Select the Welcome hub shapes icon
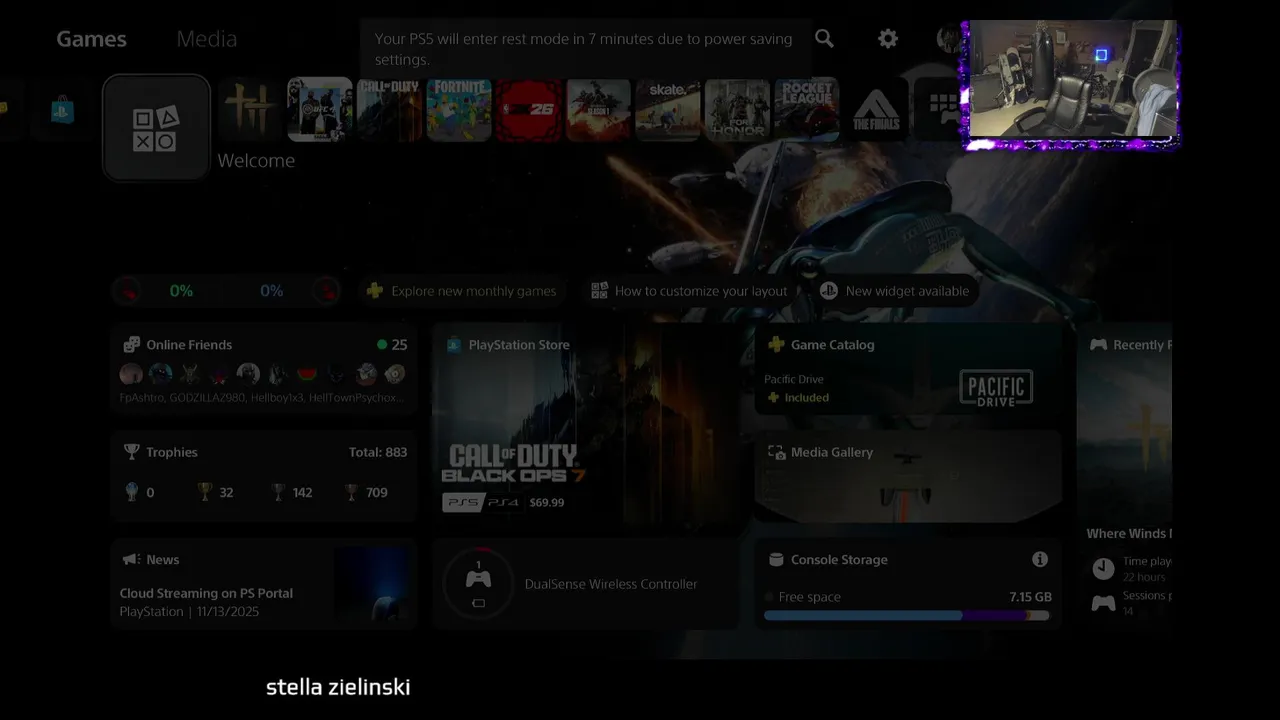Image resolution: width=1280 pixels, height=720 pixels. pos(156,128)
